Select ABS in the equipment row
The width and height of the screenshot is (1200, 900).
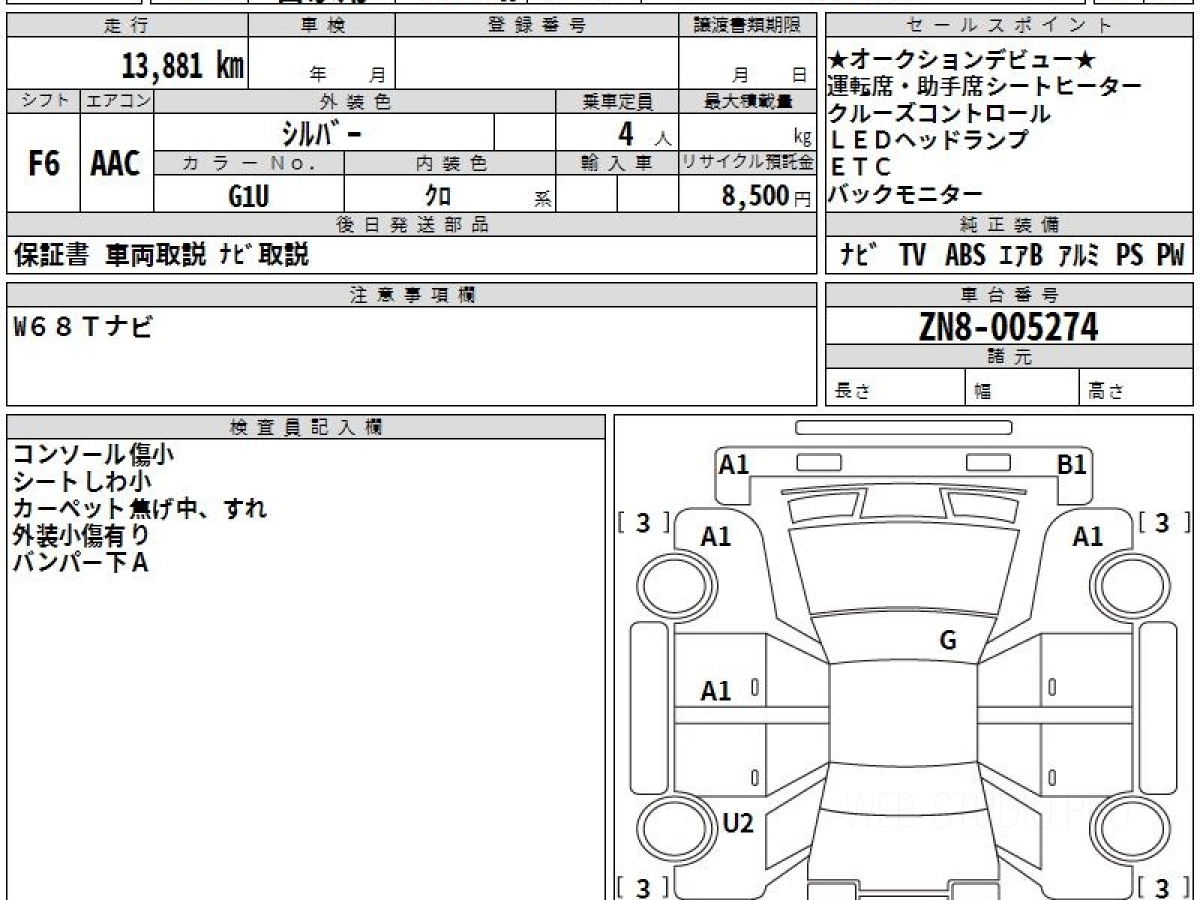(x=964, y=256)
